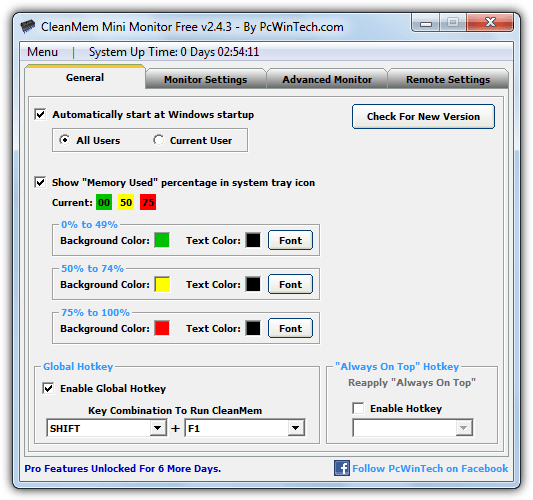
Task: Open the Advanced Monitor tab
Action: coord(327,80)
